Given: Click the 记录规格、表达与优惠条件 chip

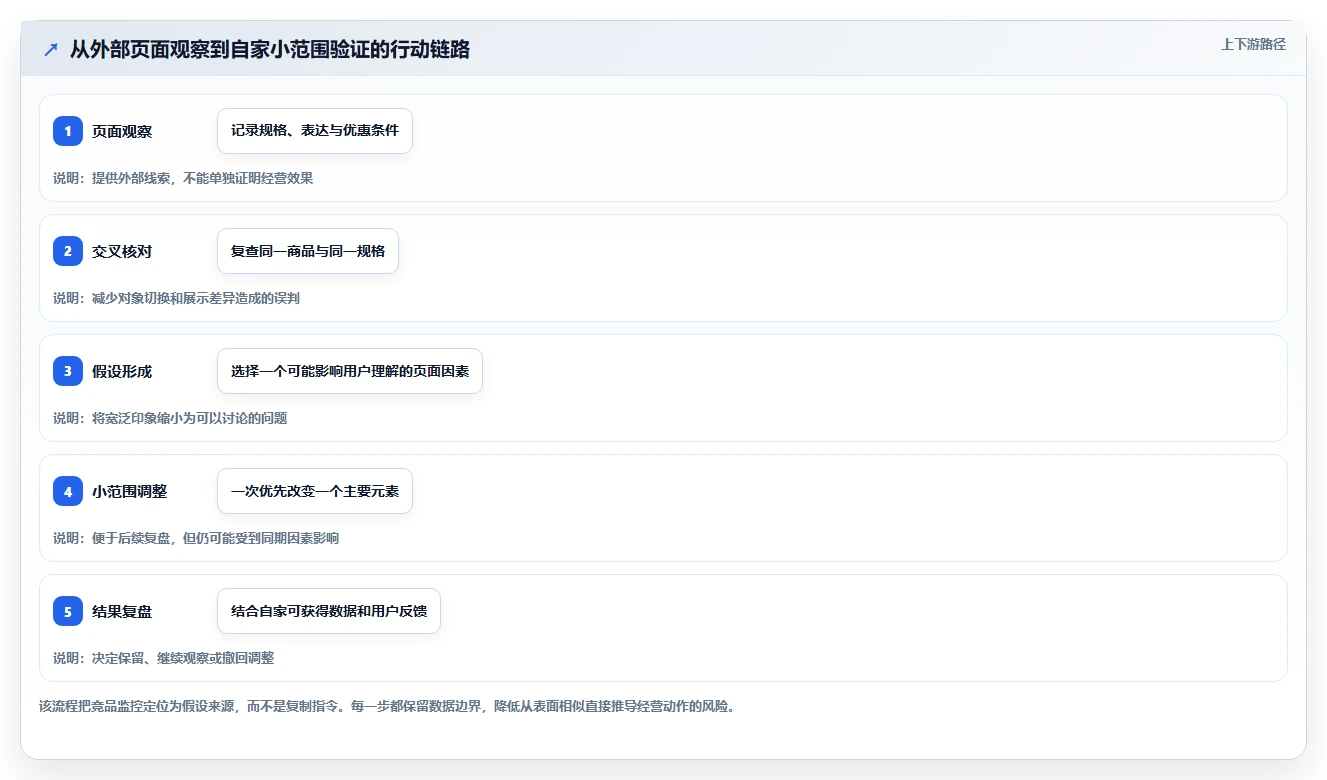Looking at the screenshot, I should (315, 131).
